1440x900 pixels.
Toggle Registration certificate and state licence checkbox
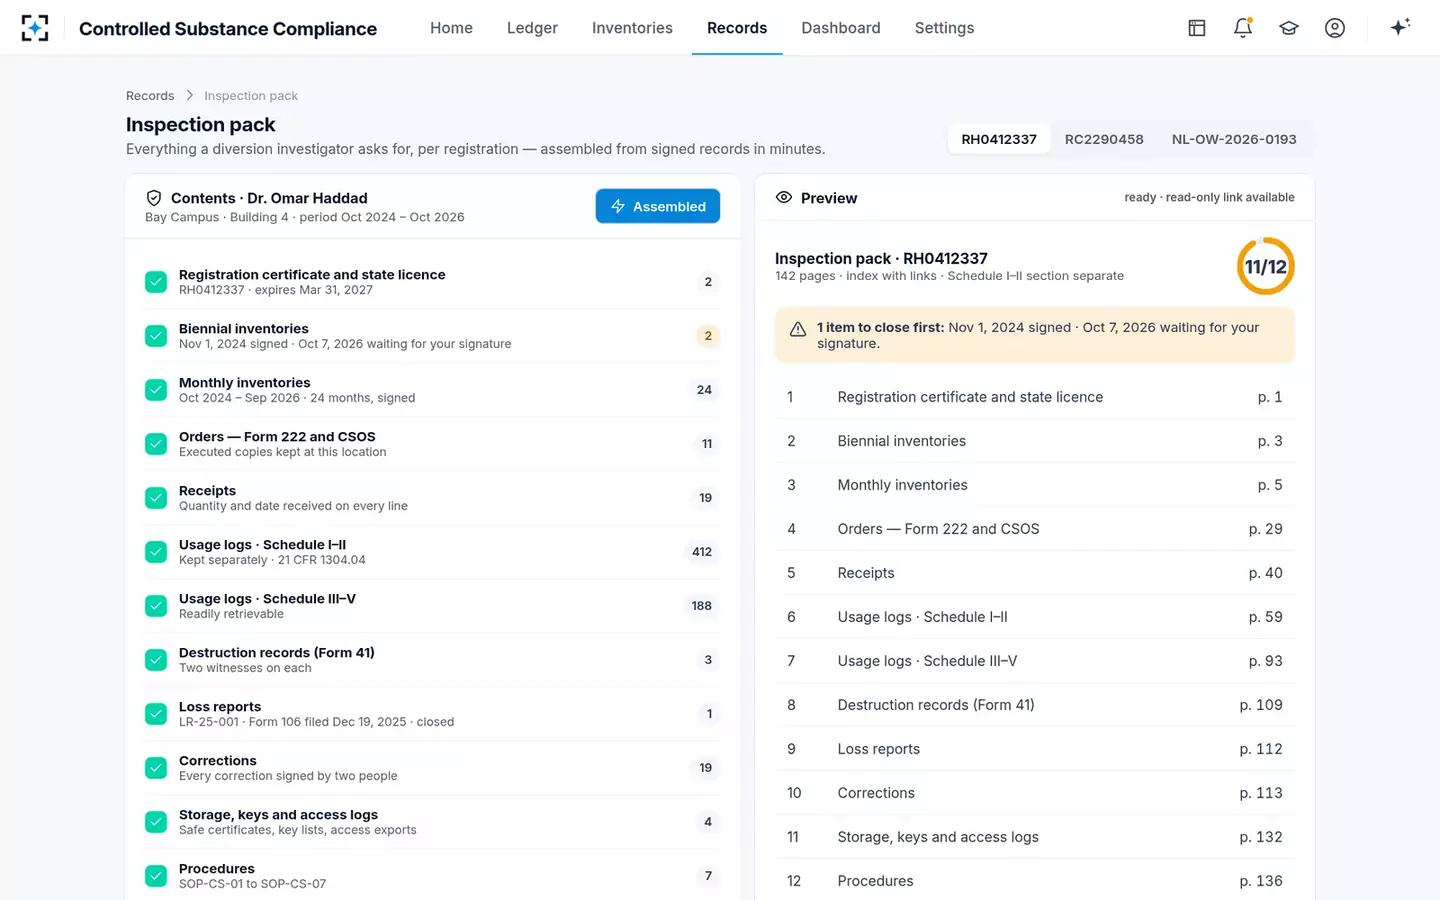[156, 282]
